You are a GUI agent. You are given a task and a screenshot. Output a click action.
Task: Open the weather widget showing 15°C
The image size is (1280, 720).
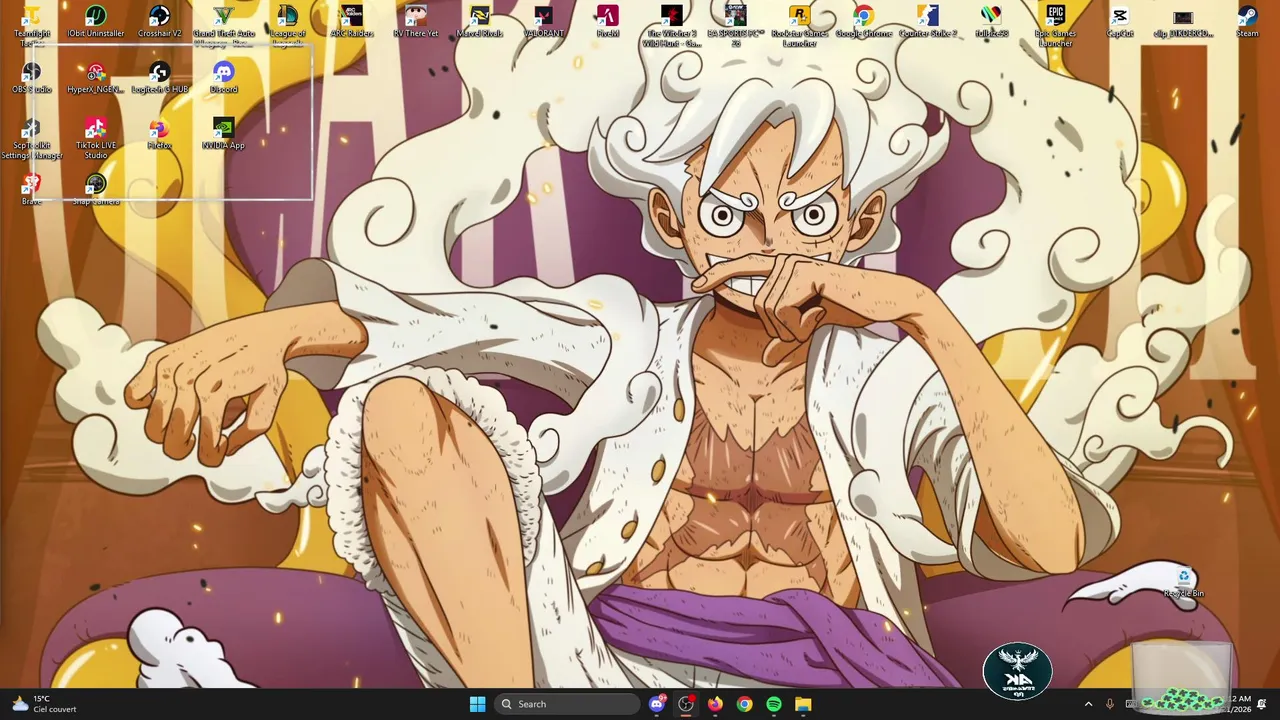(44, 704)
